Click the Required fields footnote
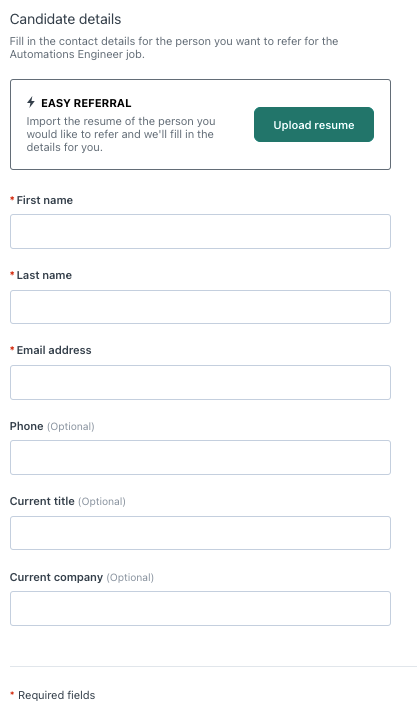 [57, 695]
